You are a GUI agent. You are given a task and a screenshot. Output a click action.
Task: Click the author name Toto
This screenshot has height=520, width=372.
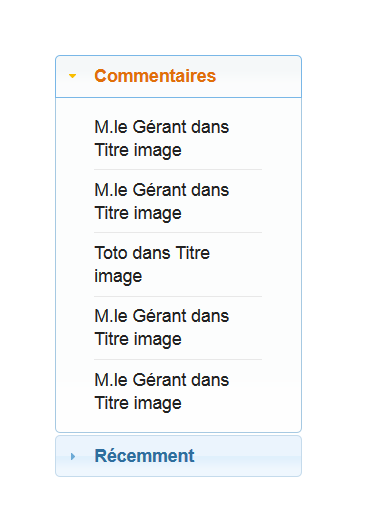click(x=111, y=253)
